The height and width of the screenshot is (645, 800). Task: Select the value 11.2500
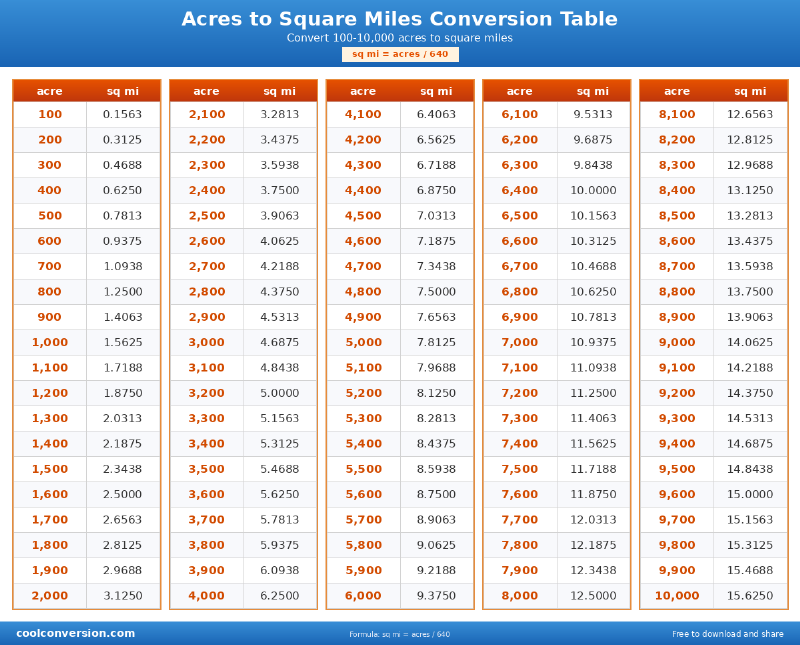[x=593, y=393]
